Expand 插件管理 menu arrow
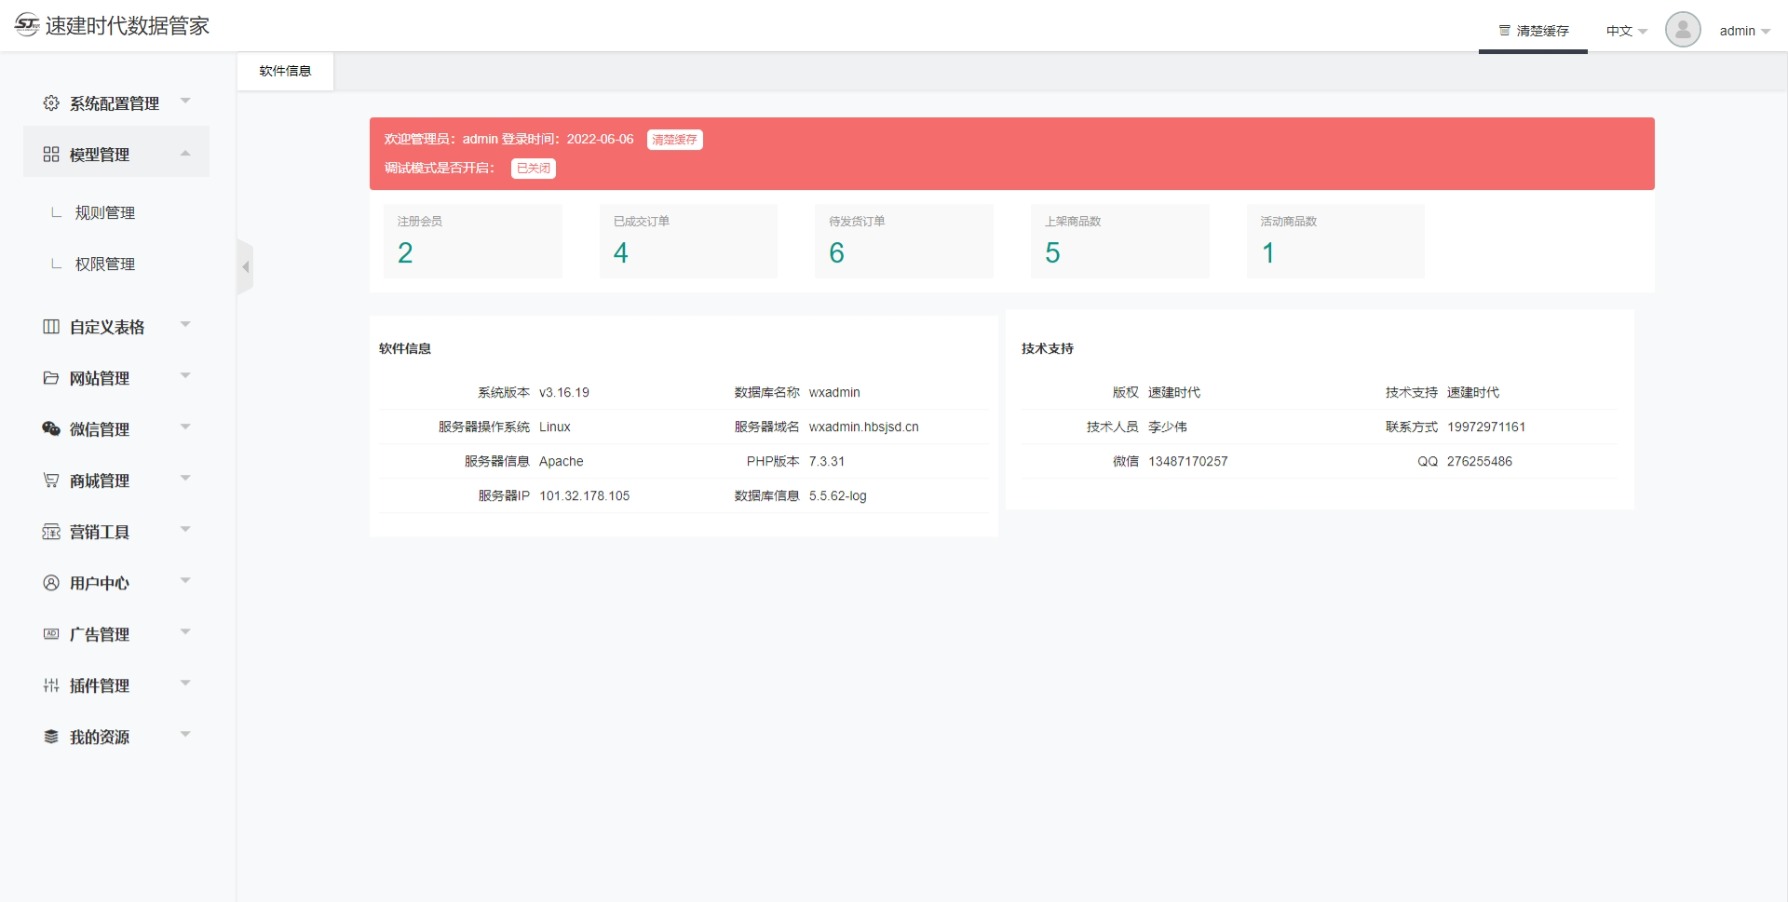Image resolution: width=1788 pixels, height=902 pixels. click(x=185, y=684)
